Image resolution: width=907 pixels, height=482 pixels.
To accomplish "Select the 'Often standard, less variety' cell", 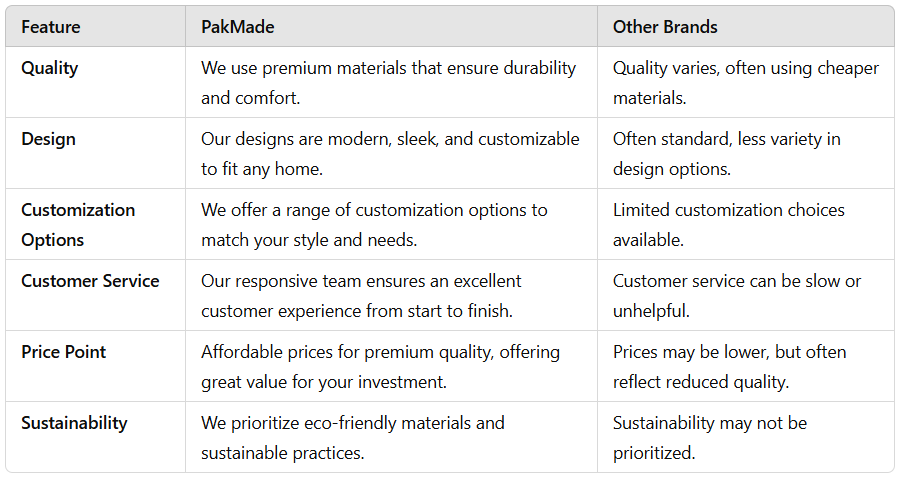I will coord(726,154).
